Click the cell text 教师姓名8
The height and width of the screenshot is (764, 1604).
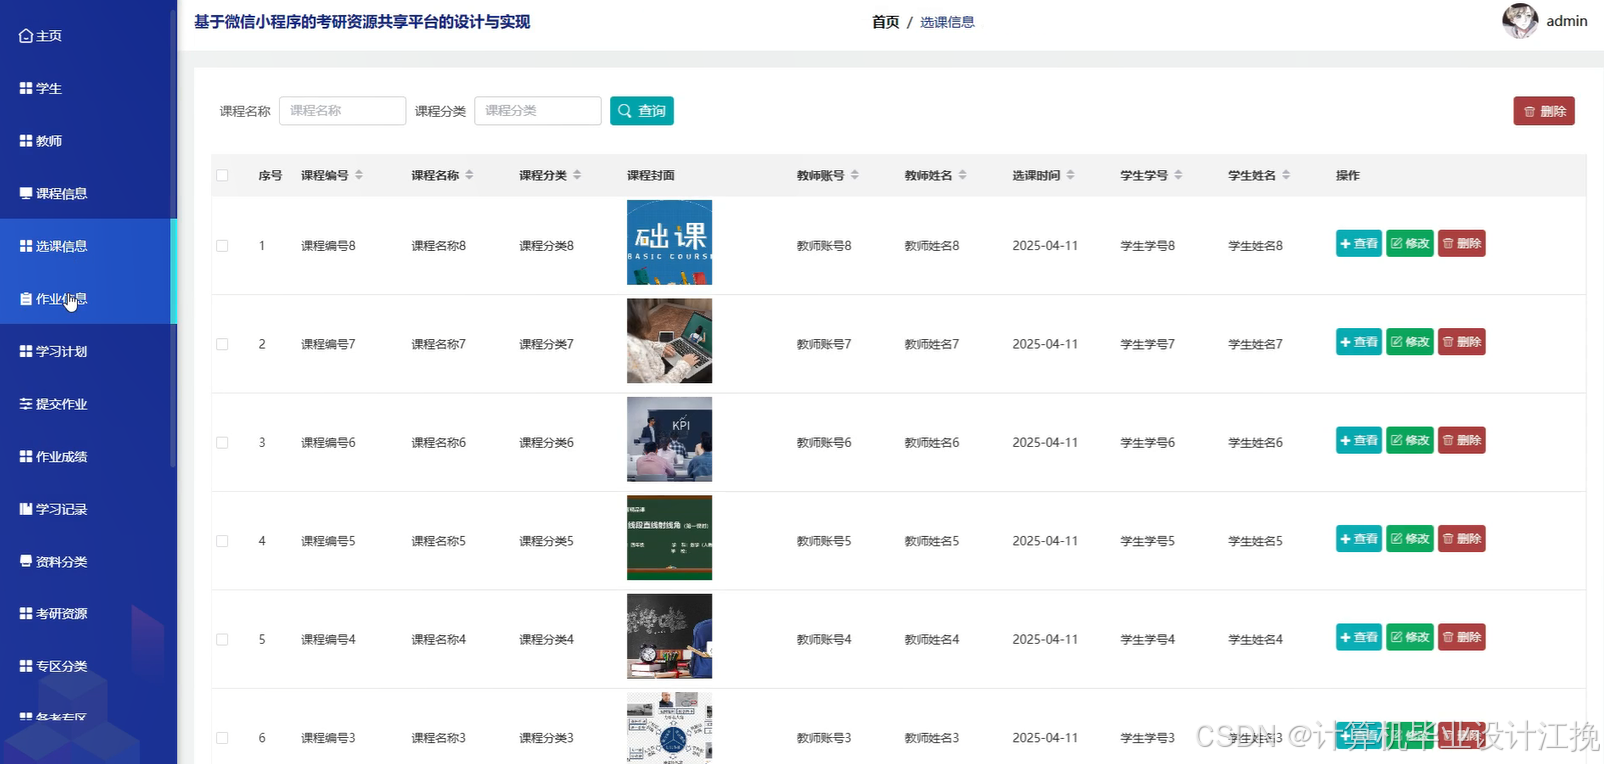(x=932, y=246)
